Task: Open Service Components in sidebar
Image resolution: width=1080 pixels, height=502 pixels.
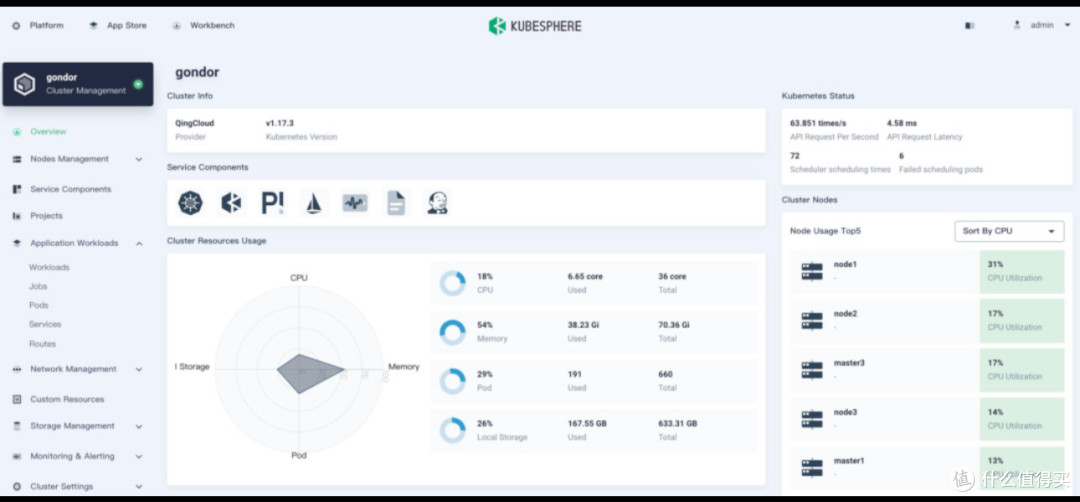Action: pyautogui.click(x=70, y=189)
